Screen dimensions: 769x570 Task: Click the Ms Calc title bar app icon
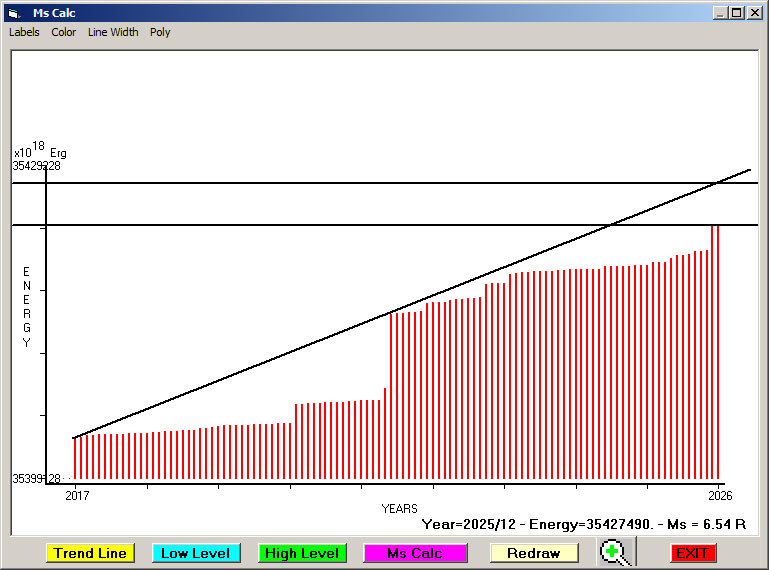coord(13,13)
